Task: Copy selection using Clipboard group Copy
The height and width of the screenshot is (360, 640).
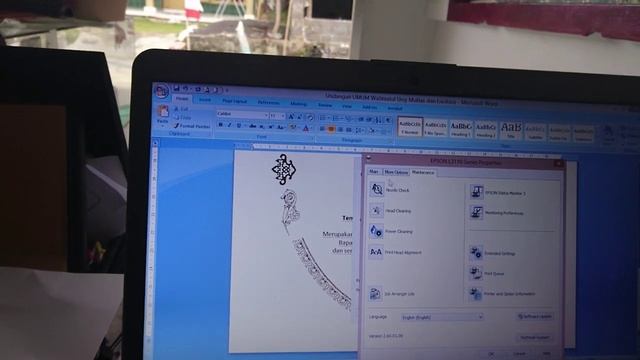Action: click(182, 118)
